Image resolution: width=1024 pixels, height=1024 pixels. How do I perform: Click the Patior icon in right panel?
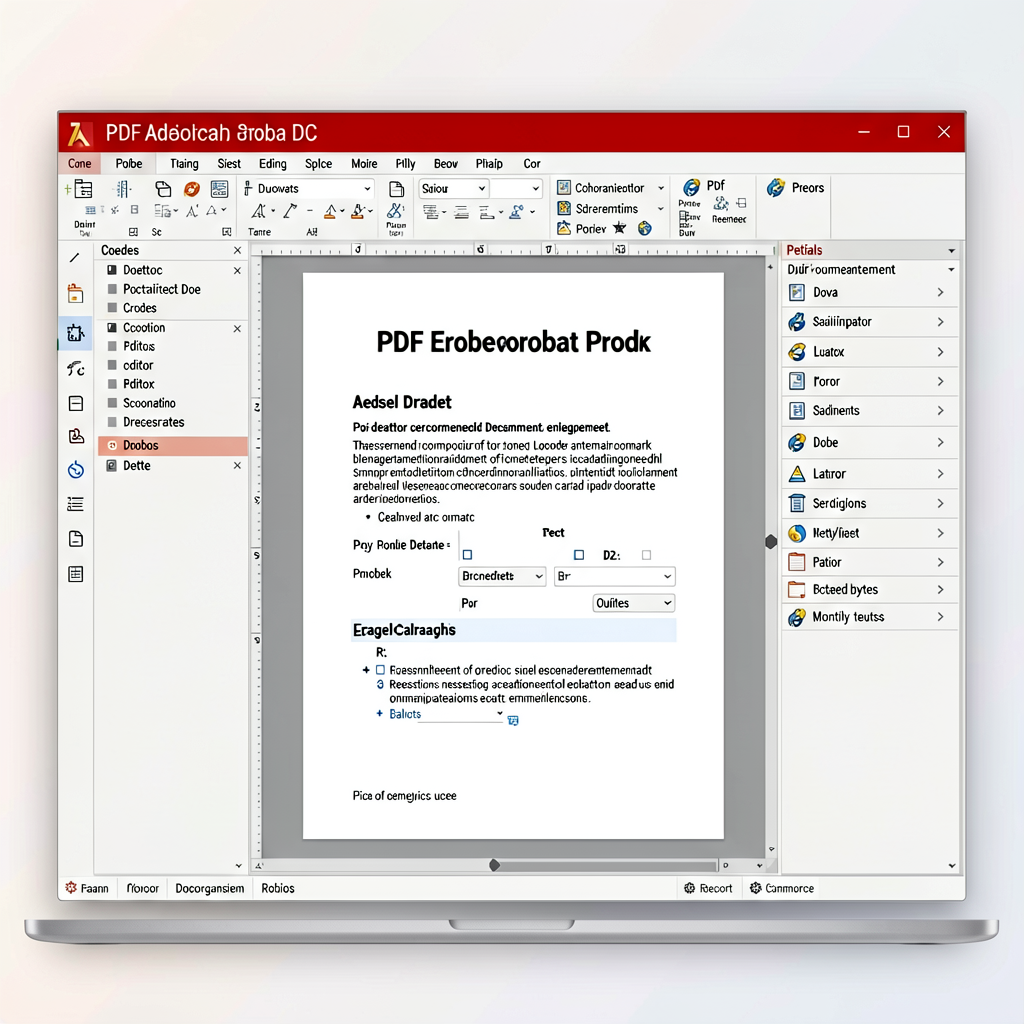(797, 562)
